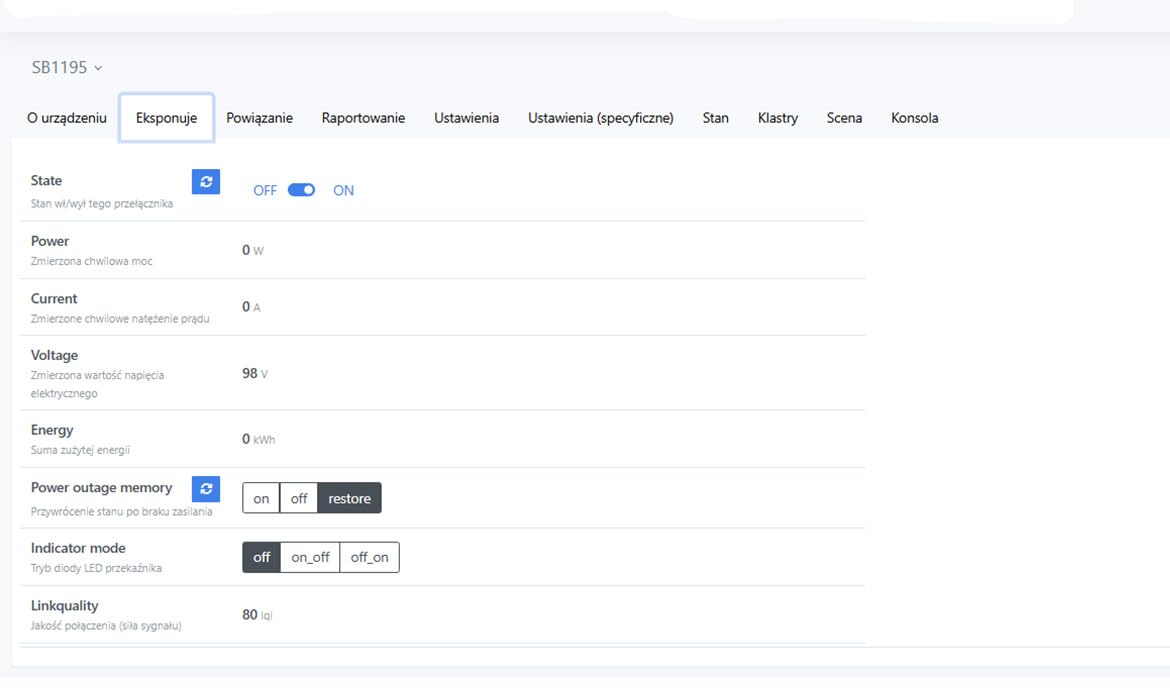The width and height of the screenshot is (1170, 700).
Task: Refresh the State value
Action: pos(206,181)
